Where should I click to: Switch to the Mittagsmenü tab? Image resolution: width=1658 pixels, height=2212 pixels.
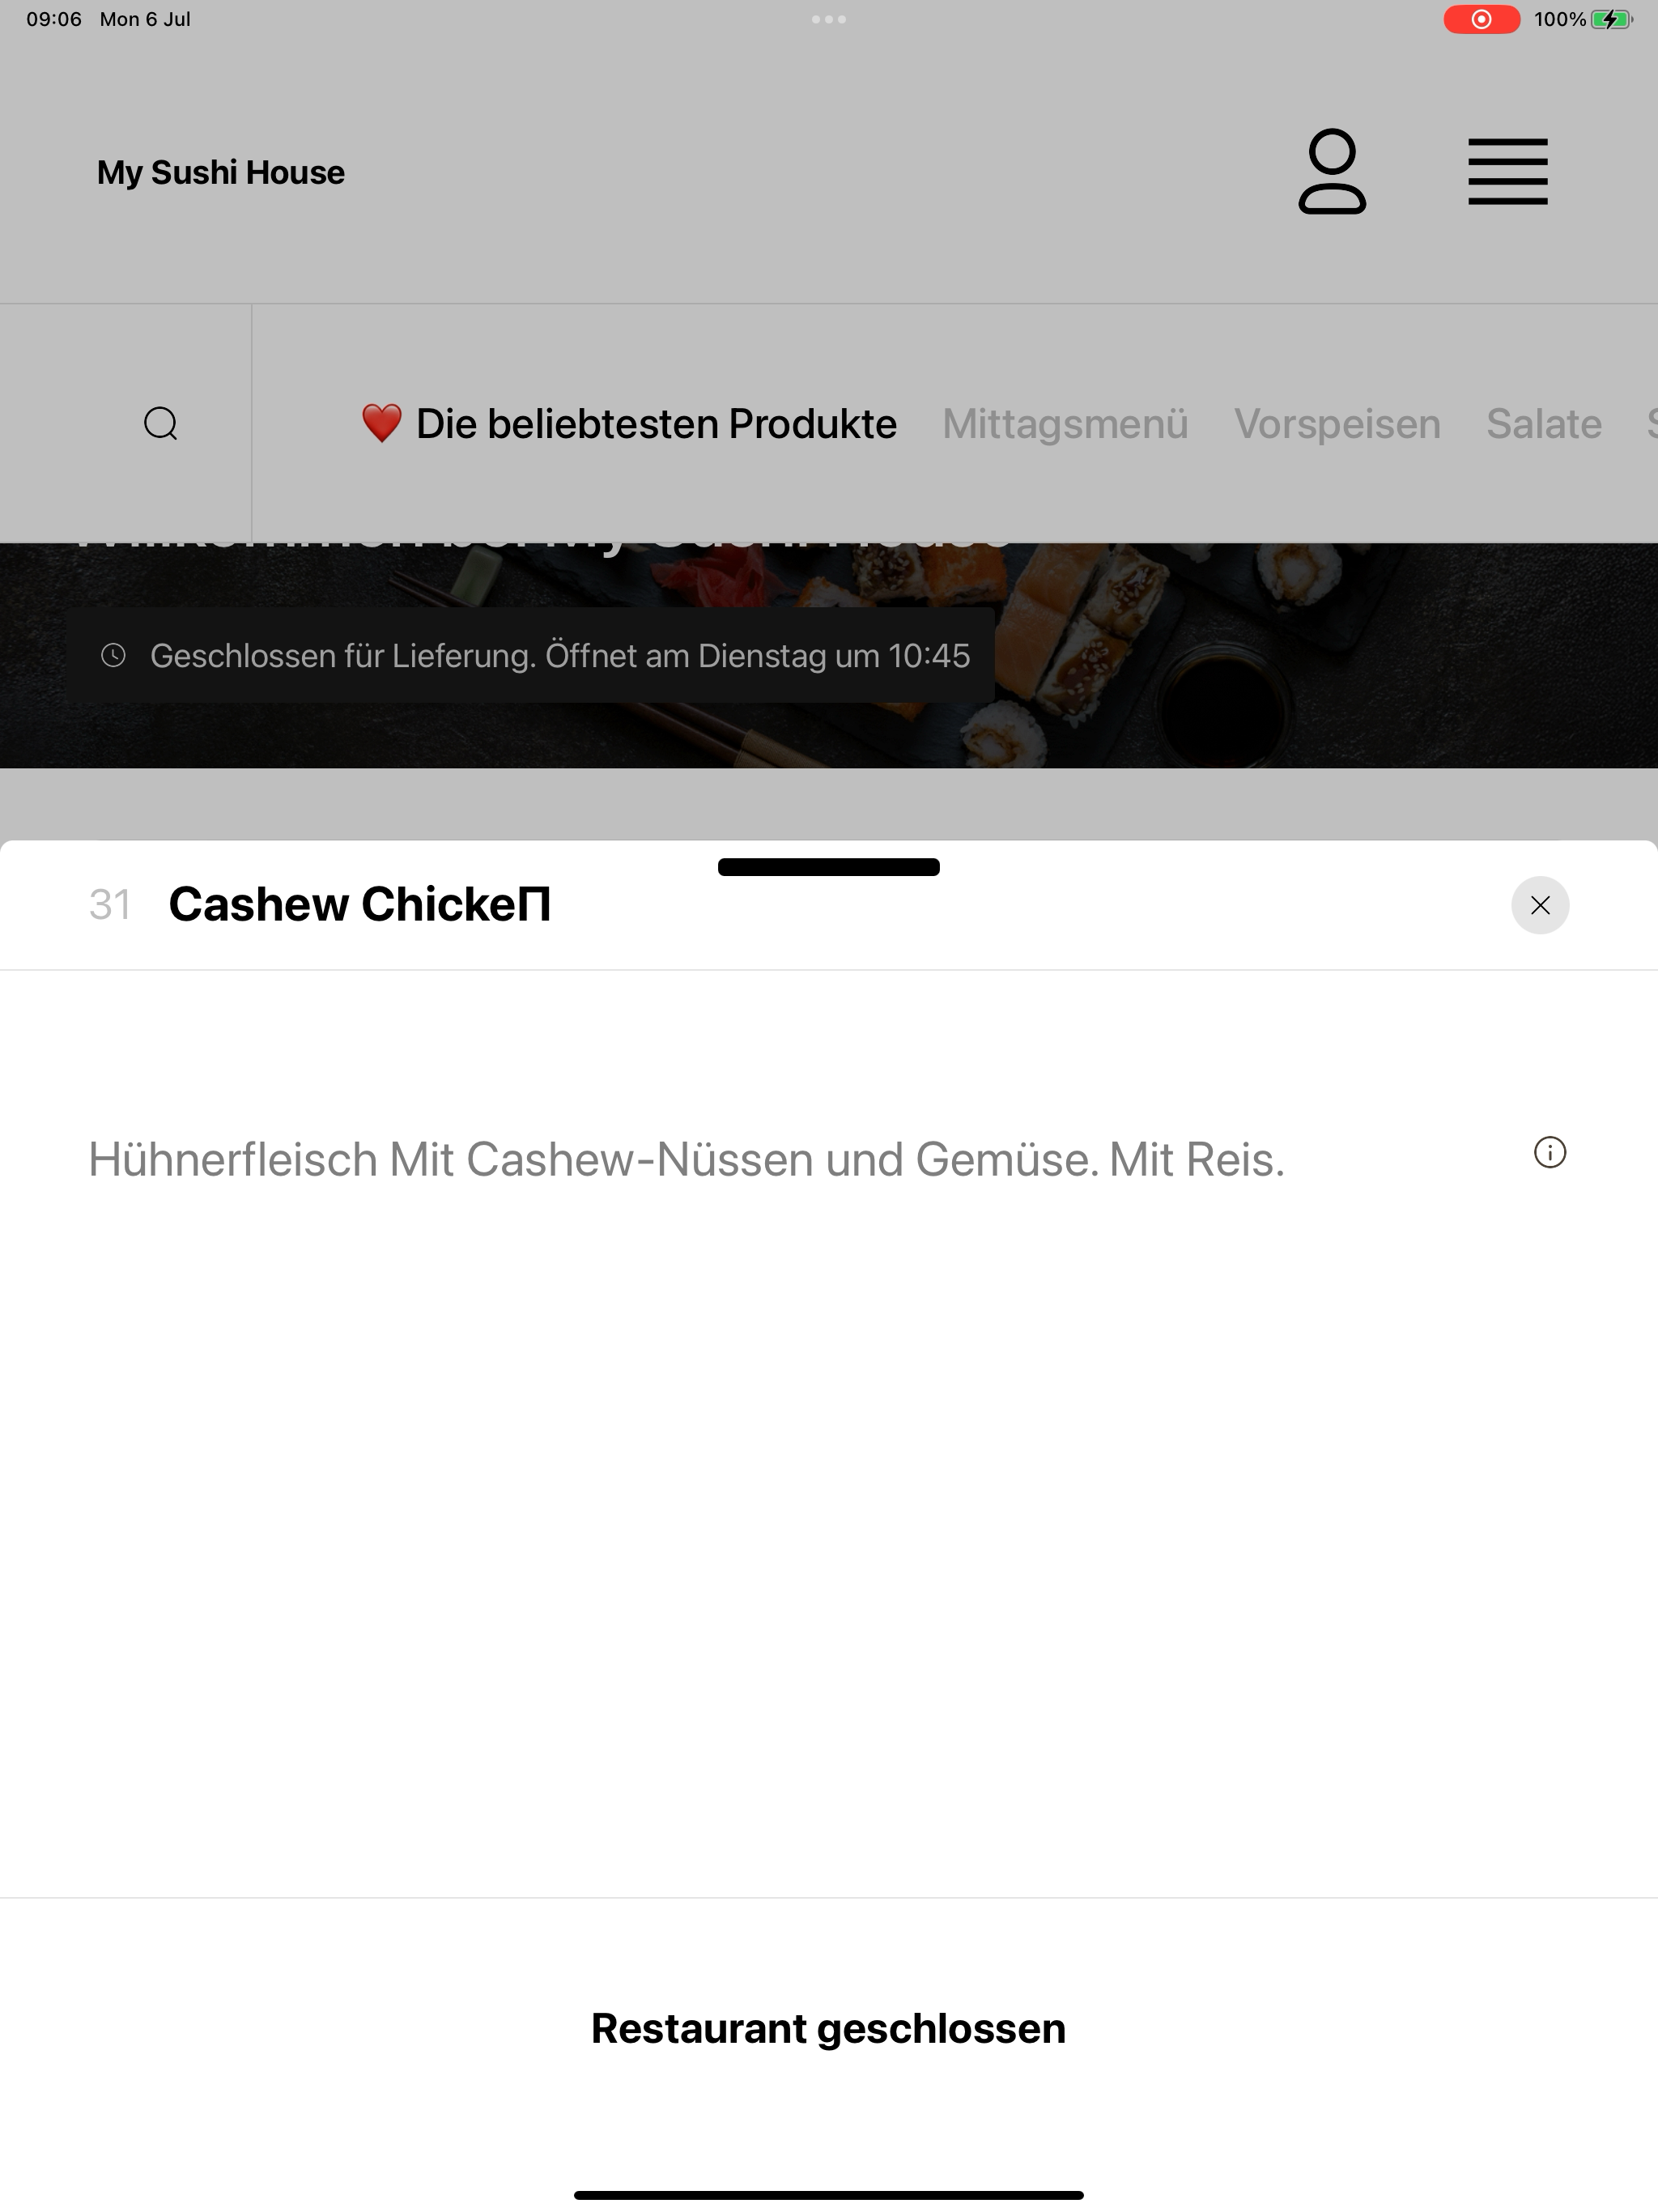pyautogui.click(x=1065, y=424)
